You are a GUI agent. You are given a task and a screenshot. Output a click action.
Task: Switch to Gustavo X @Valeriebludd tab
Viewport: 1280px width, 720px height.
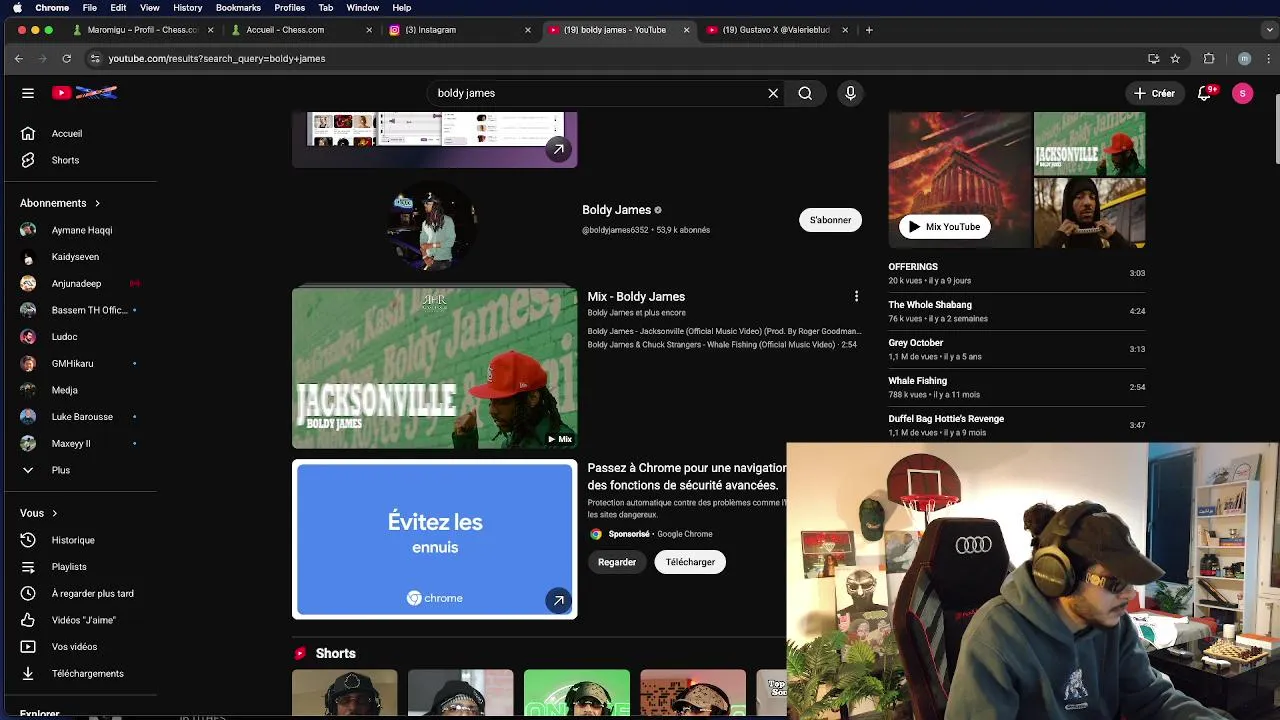click(777, 30)
